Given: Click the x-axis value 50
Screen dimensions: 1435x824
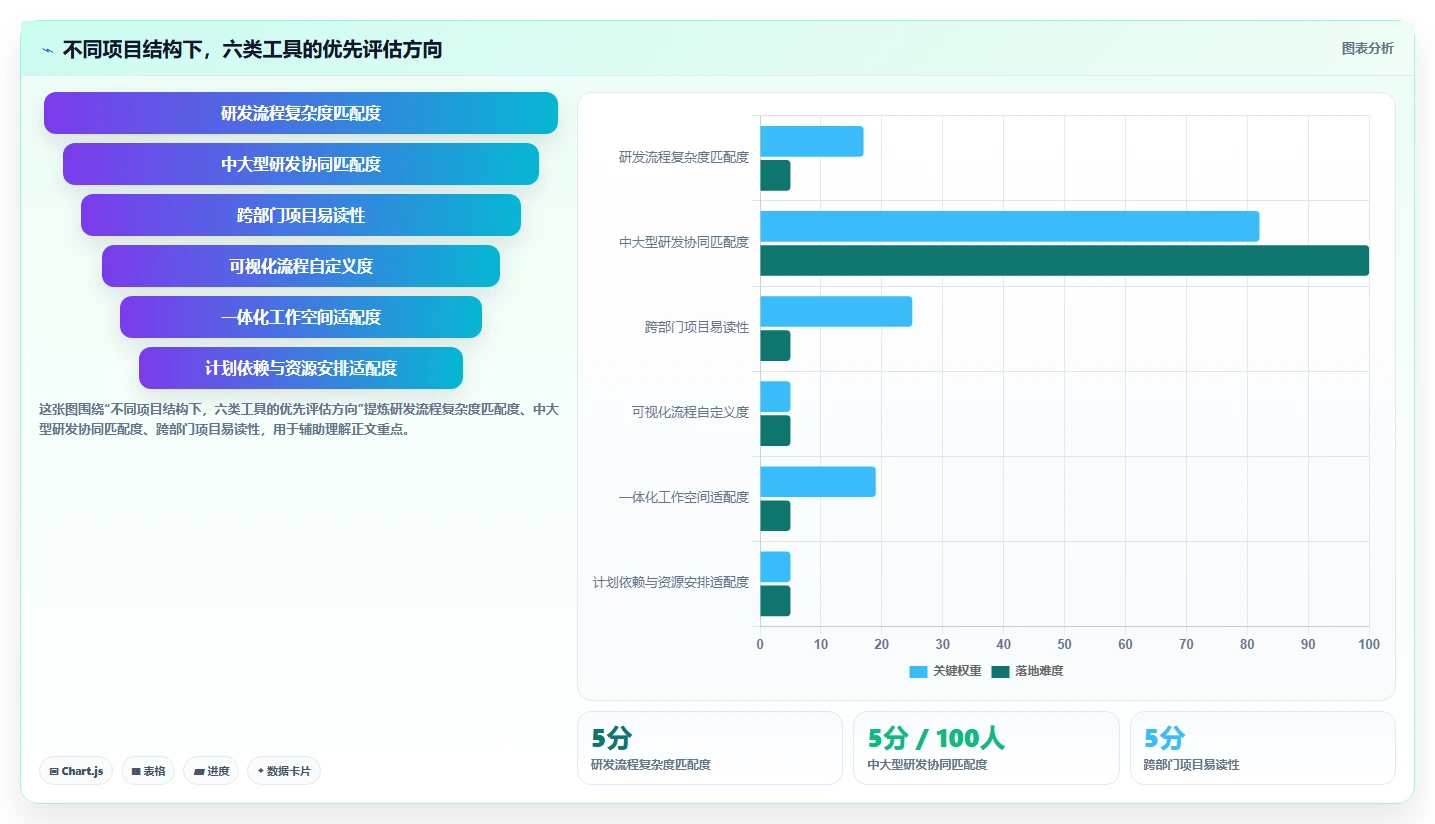Looking at the screenshot, I should pyautogui.click(x=1064, y=644).
